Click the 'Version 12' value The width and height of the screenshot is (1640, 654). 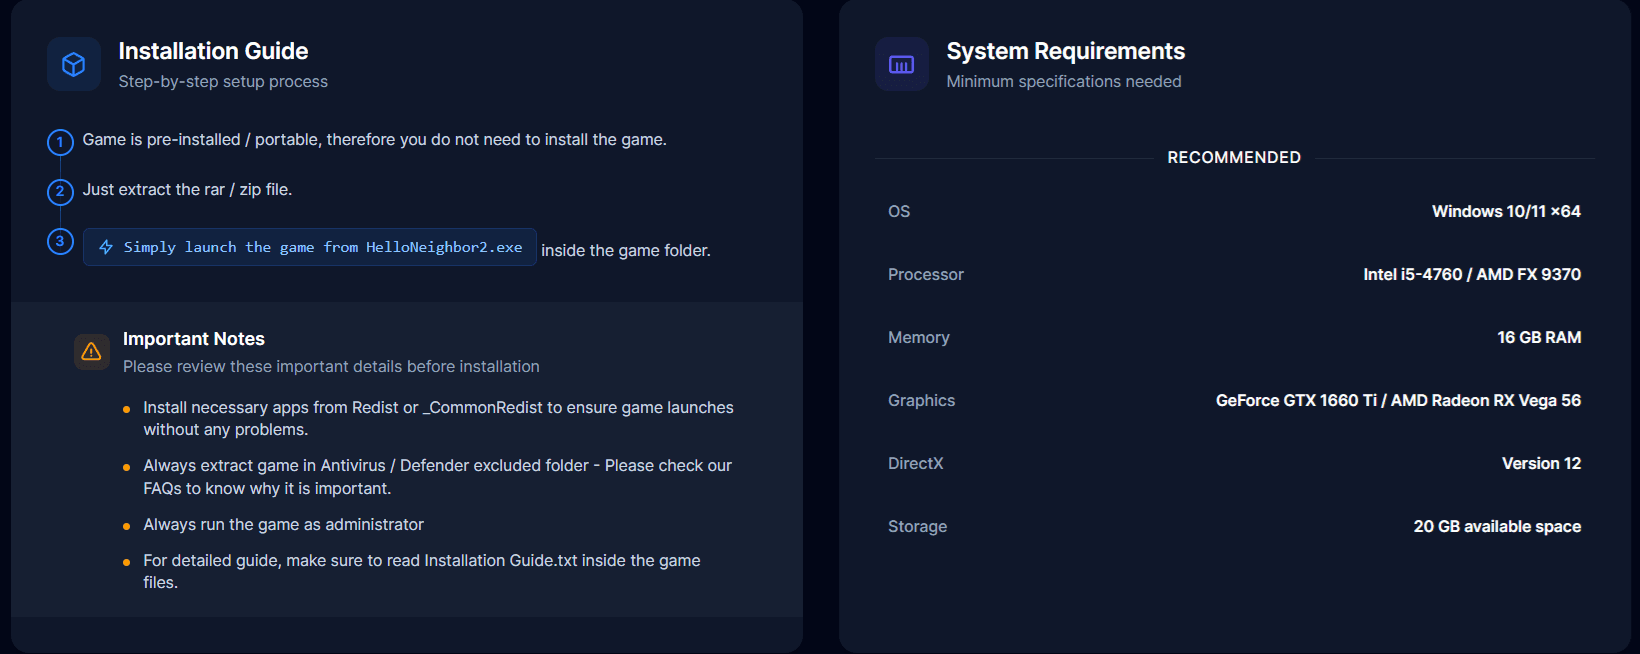coord(1541,464)
